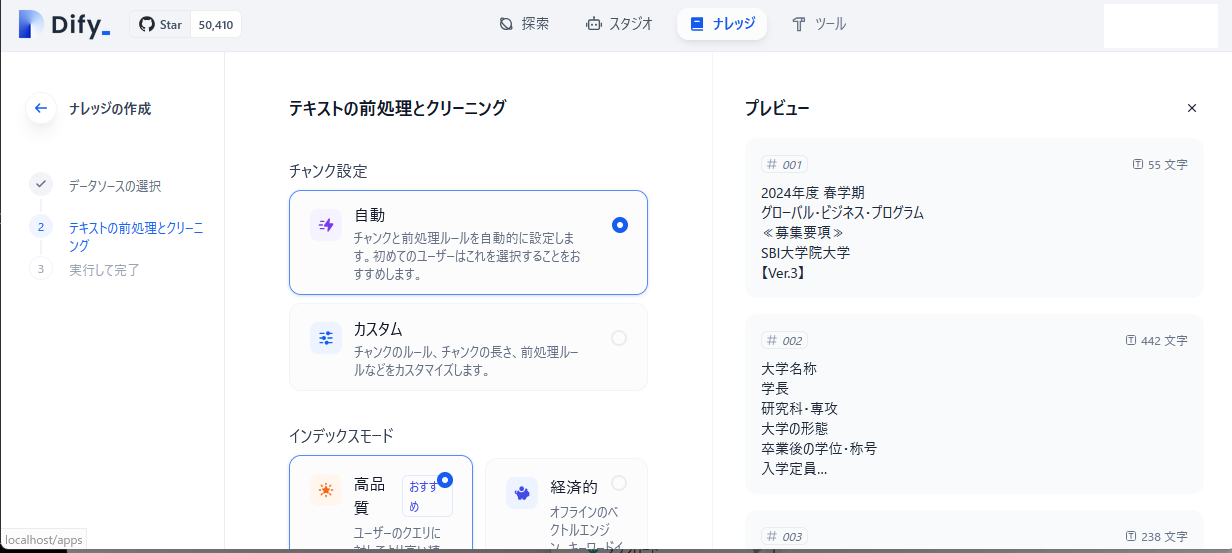
Task: Click the おすすめ badge
Action: tap(427, 496)
